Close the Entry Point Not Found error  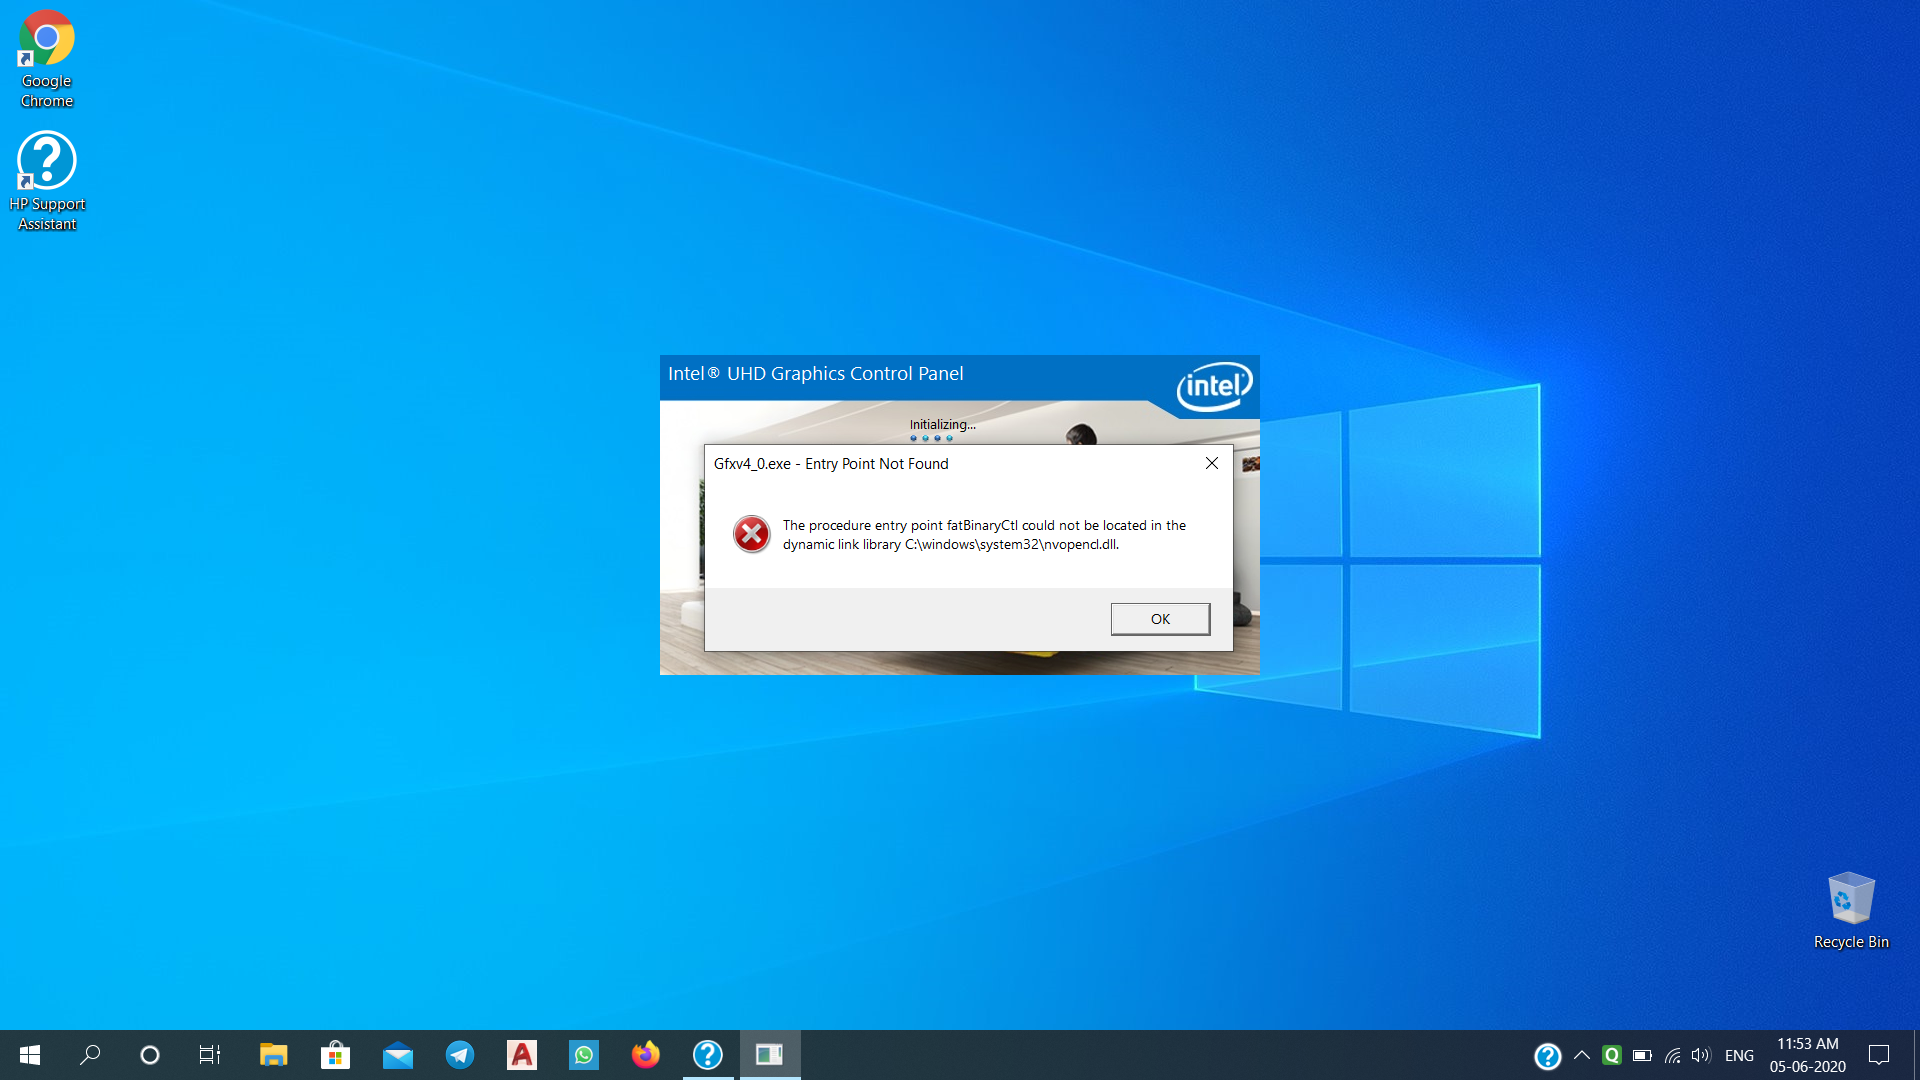pos(1159,618)
